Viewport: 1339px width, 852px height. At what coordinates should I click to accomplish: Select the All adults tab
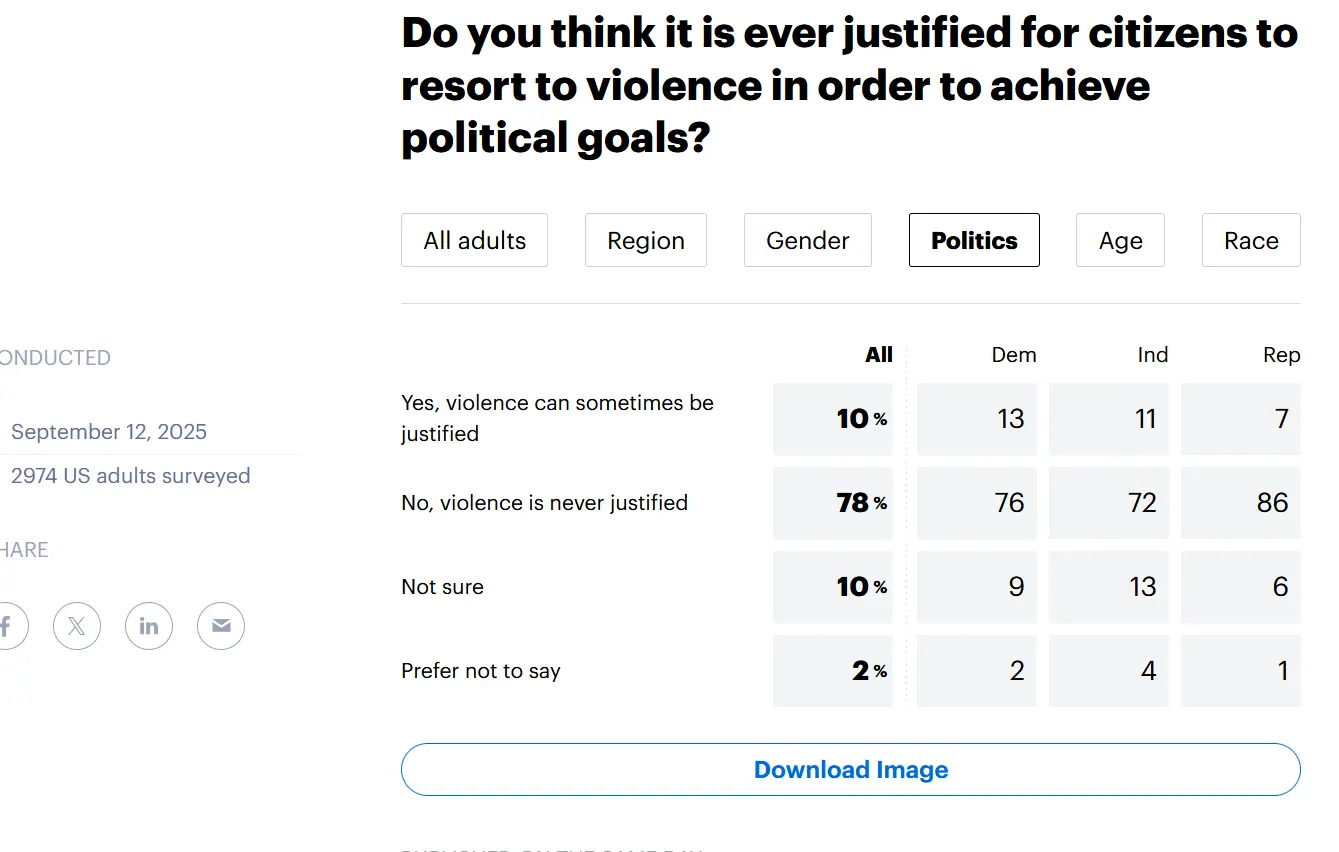click(474, 240)
